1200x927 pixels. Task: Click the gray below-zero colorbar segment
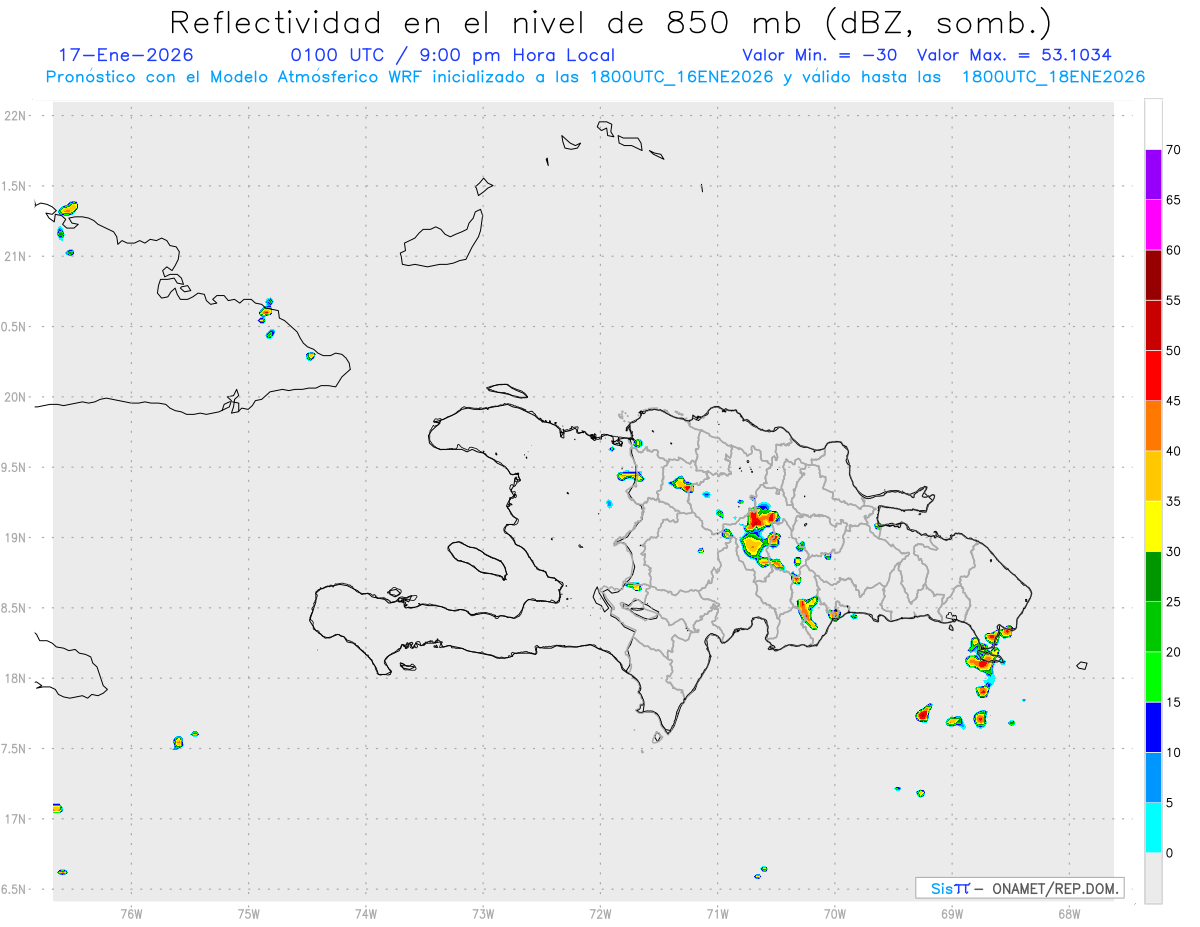click(1153, 878)
